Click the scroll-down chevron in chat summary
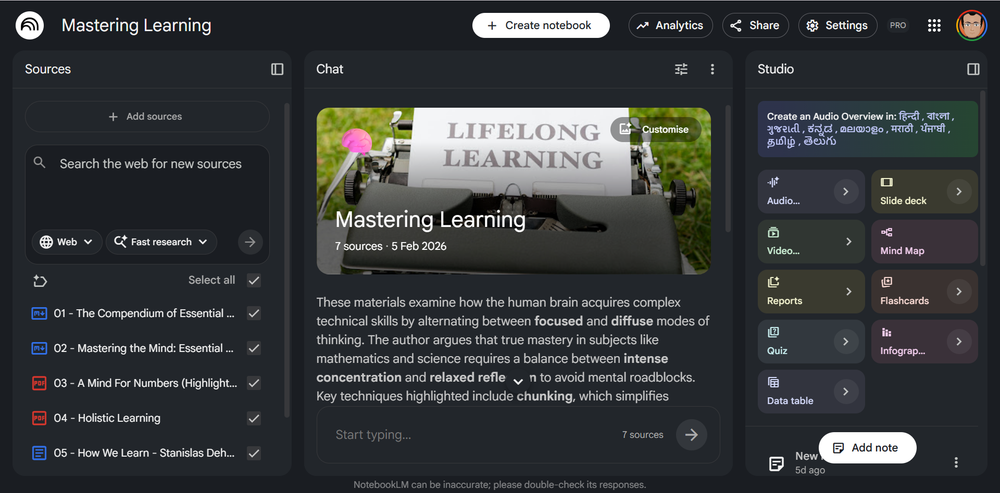Viewport: 1000px width, 493px height. click(518, 381)
